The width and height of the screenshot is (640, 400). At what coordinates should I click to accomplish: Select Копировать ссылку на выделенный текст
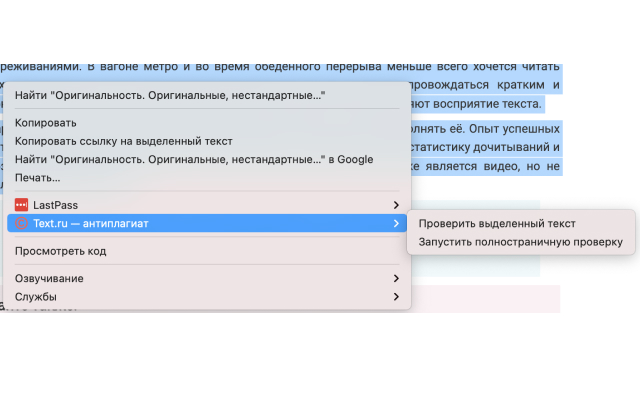point(207,141)
